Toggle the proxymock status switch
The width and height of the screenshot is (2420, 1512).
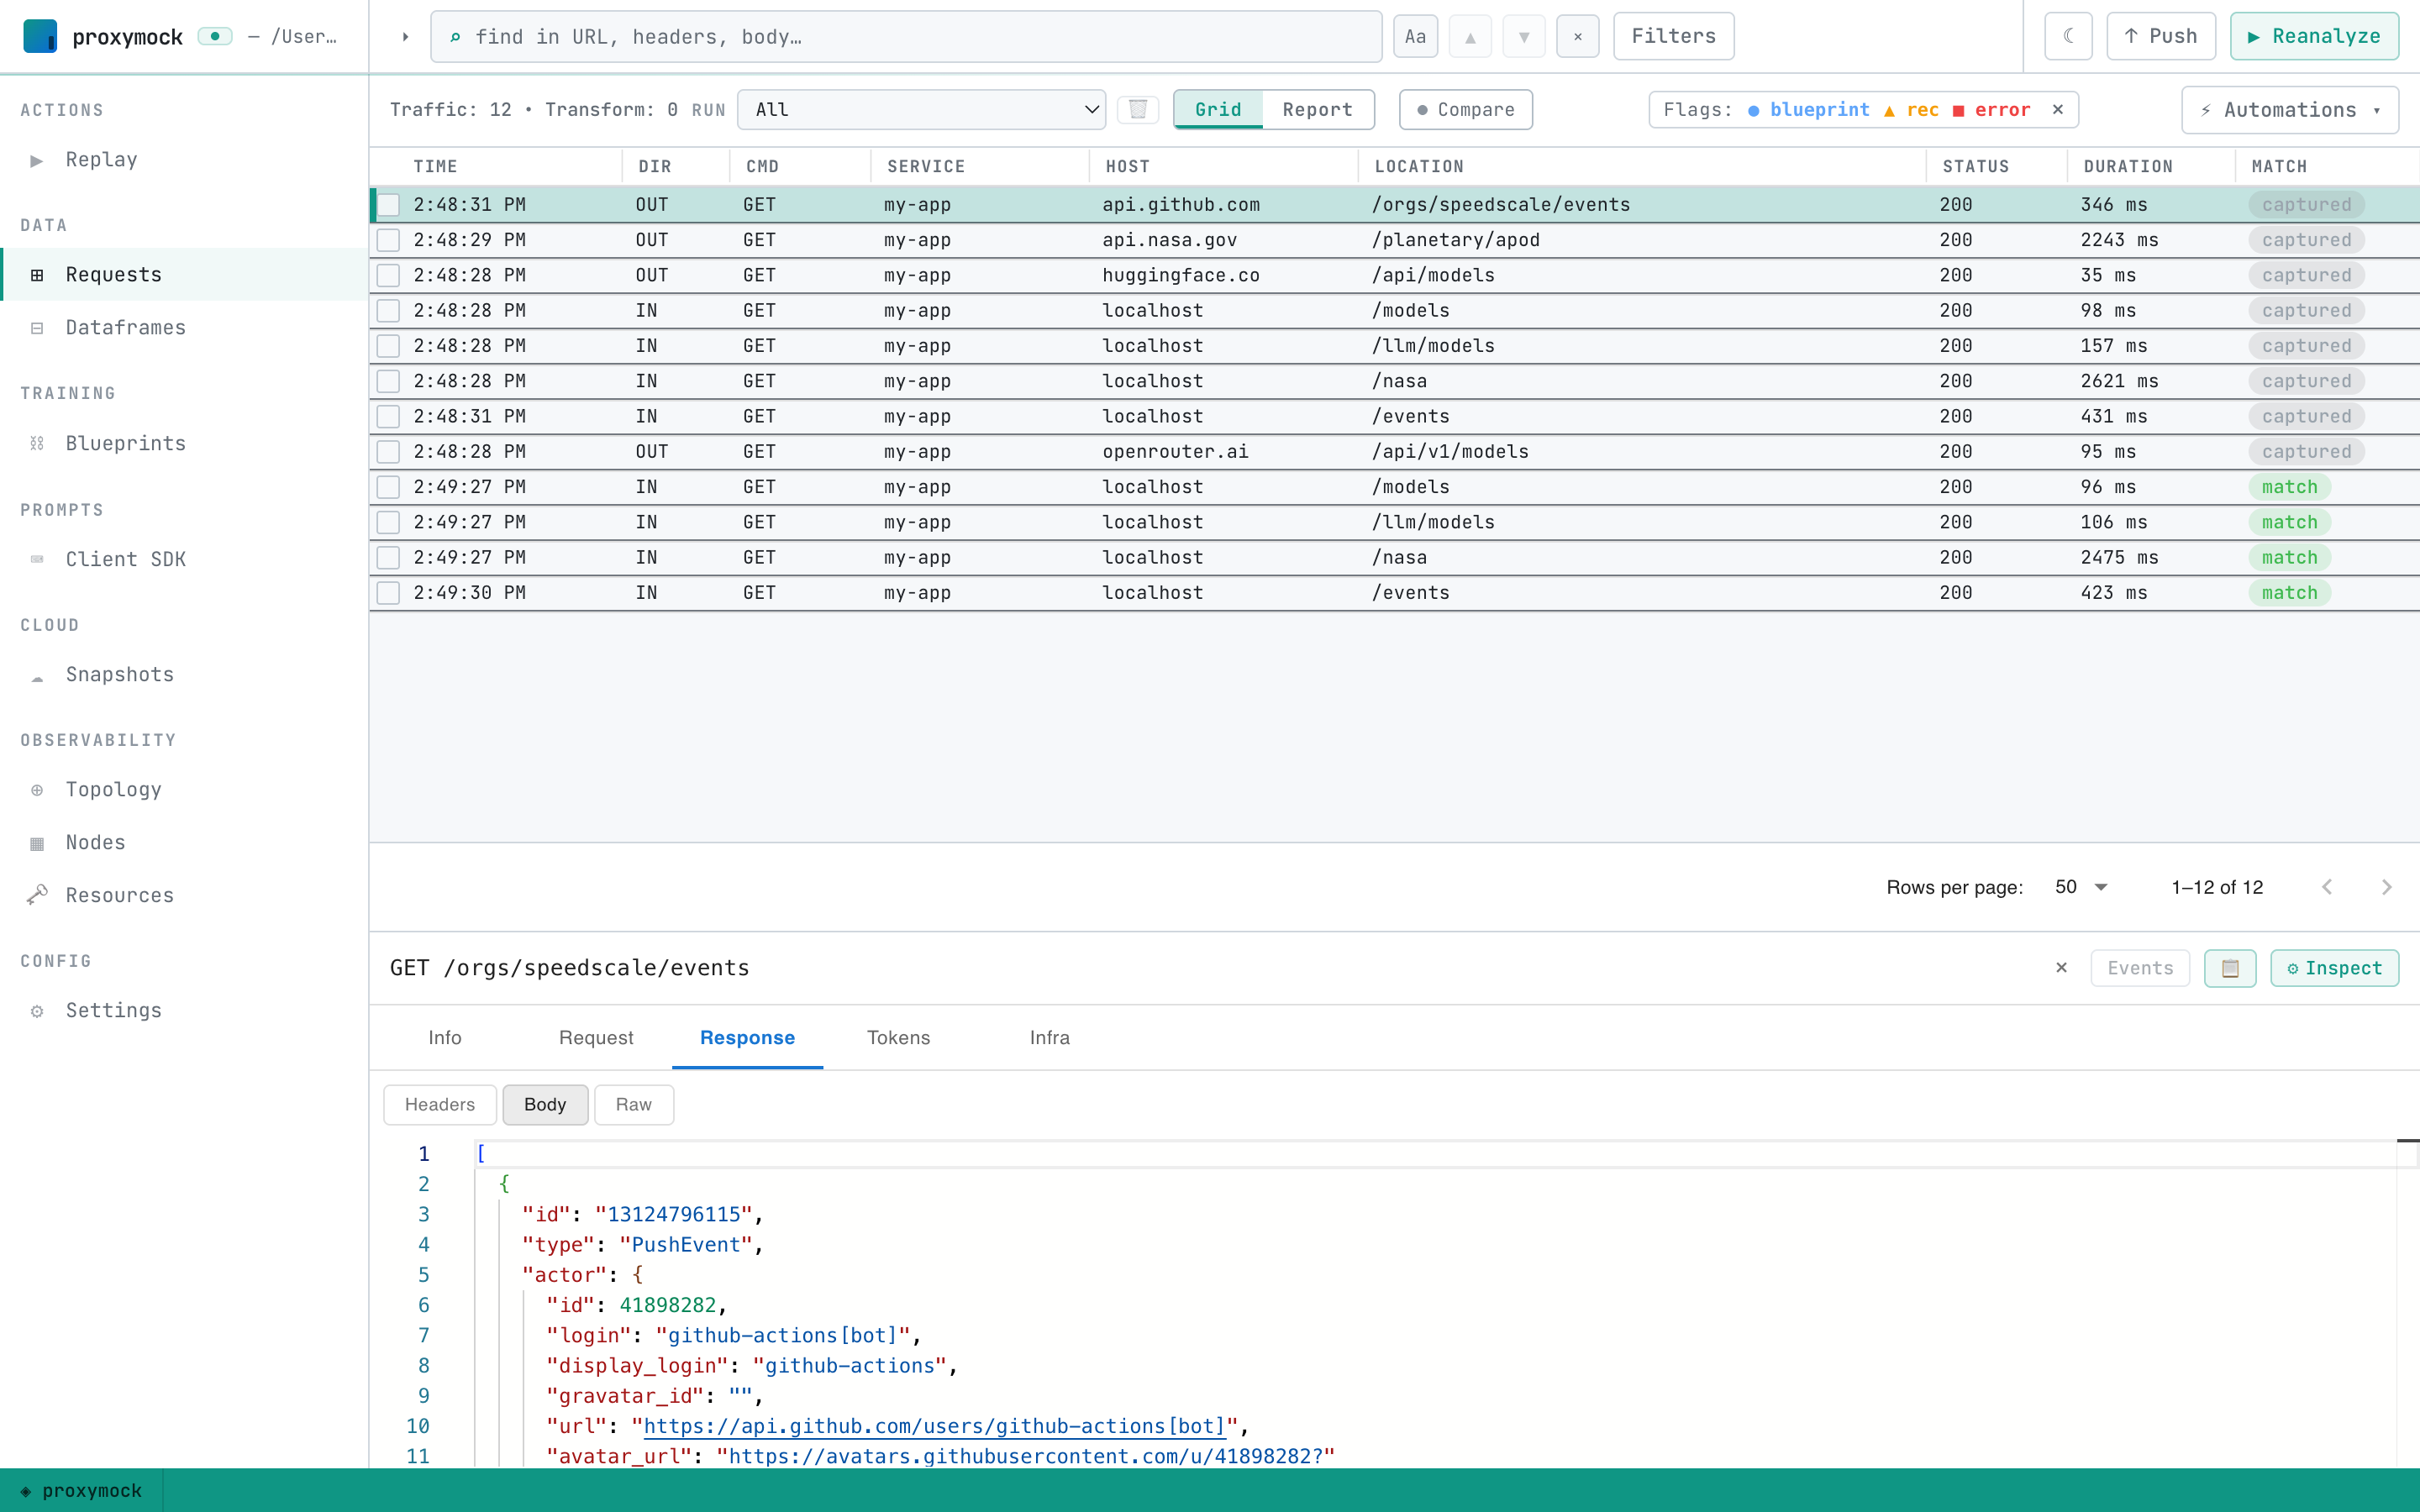215,36
